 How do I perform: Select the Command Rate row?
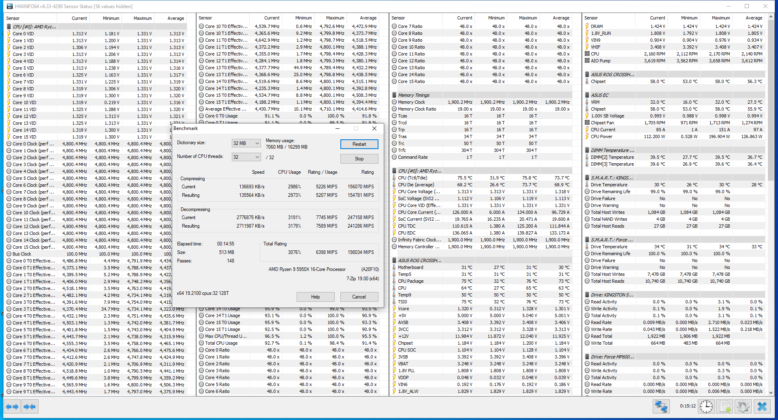(482, 157)
